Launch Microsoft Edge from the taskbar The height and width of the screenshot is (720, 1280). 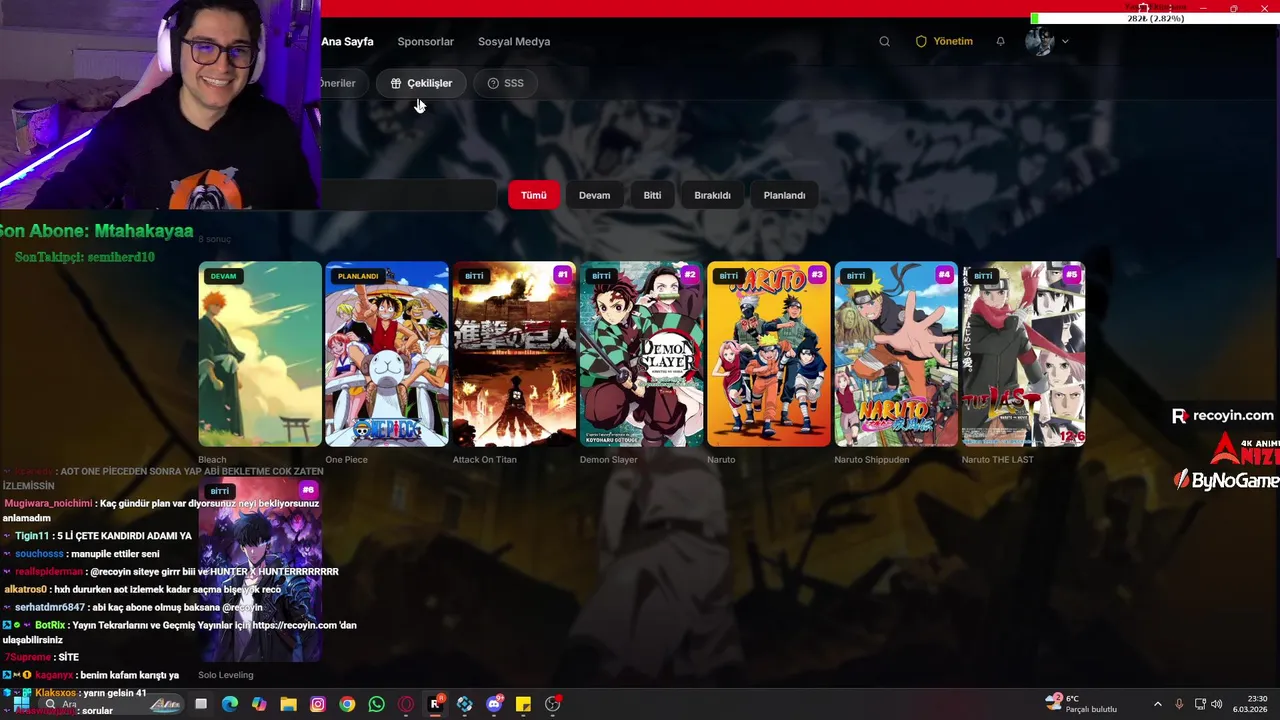pyautogui.click(x=230, y=704)
